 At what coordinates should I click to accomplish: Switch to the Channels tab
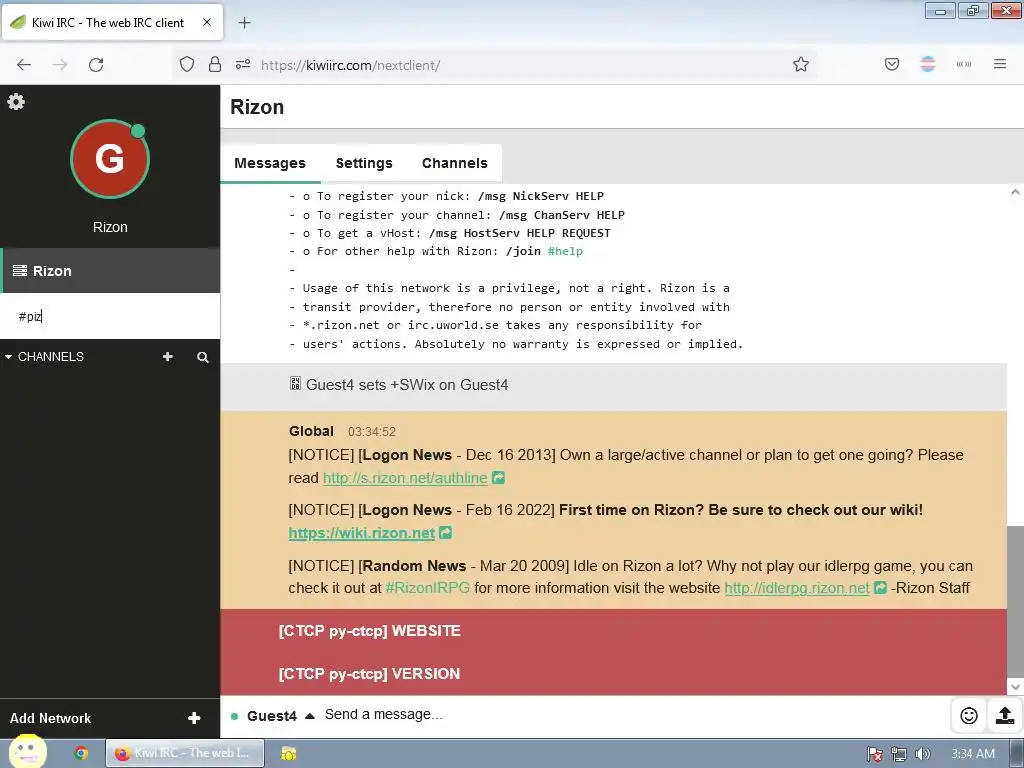[455, 163]
